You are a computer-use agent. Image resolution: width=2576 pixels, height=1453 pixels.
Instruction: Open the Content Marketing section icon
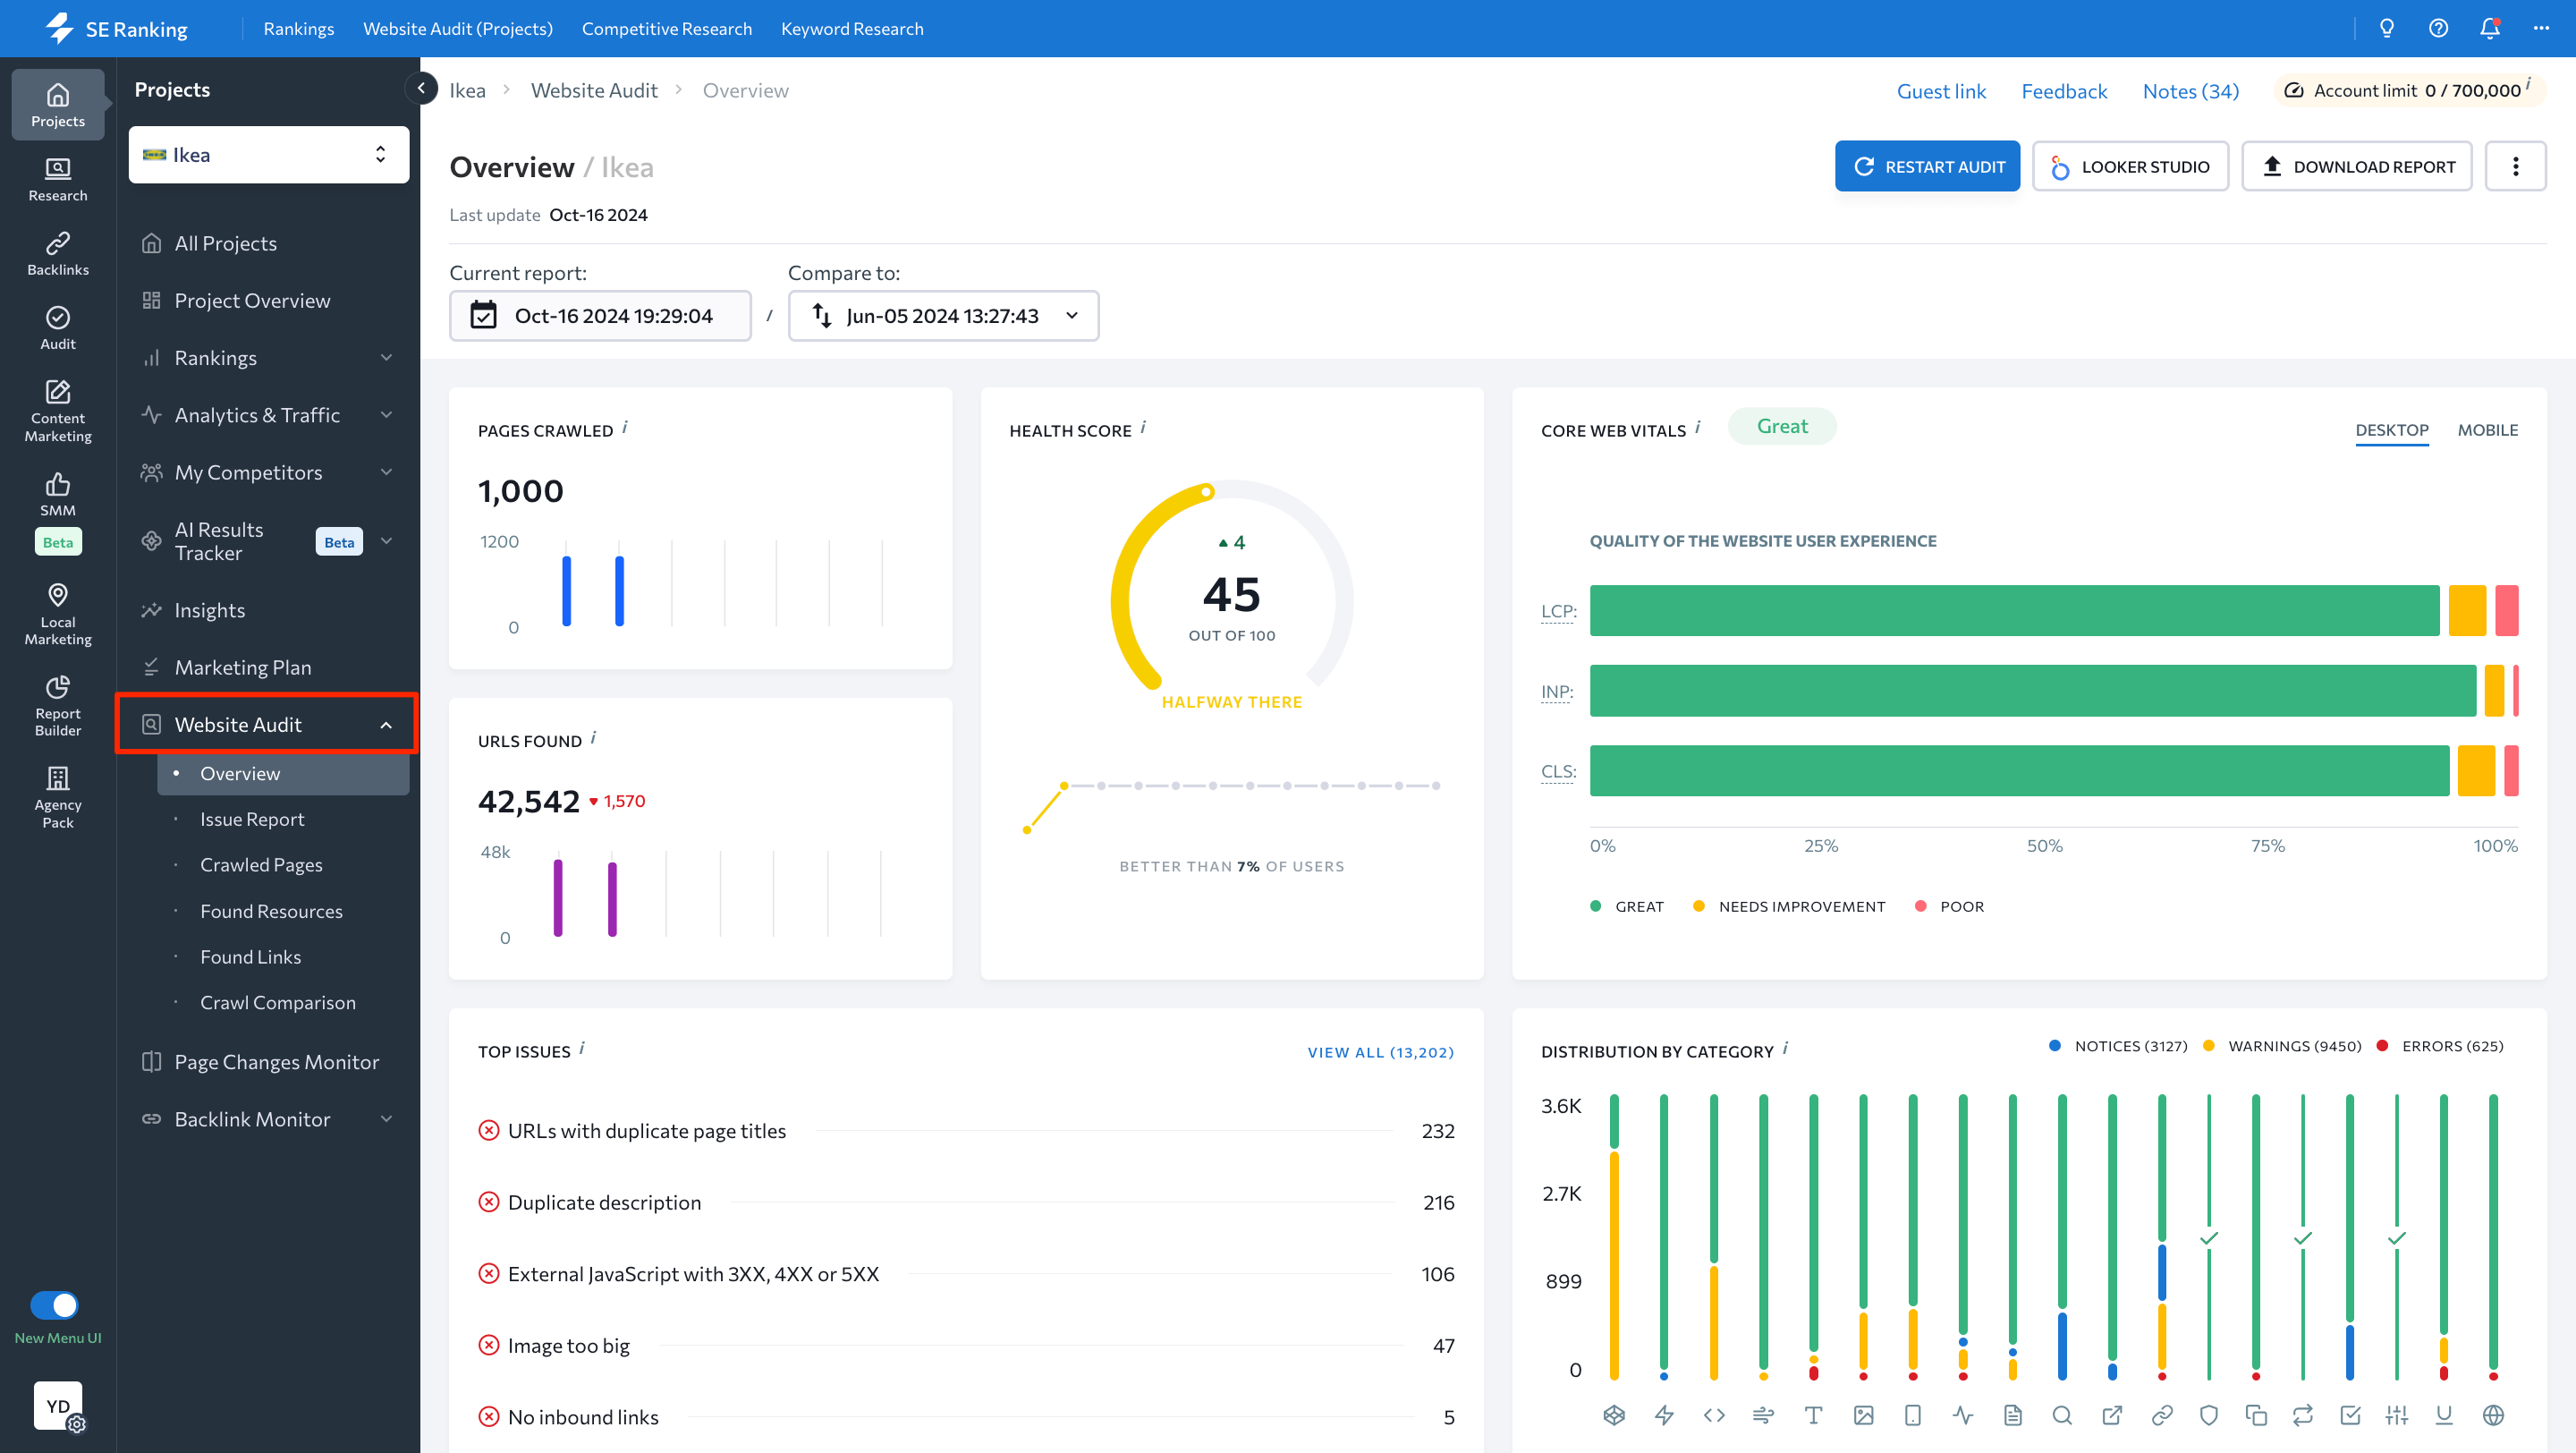(58, 410)
